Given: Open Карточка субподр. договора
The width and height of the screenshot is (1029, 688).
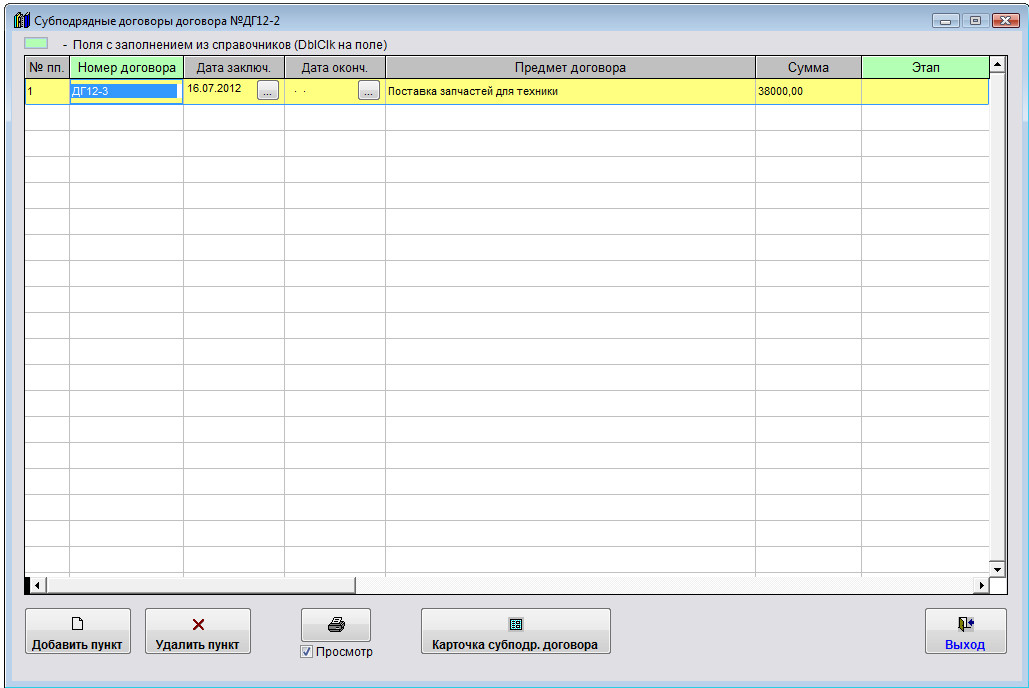Looking at the screenshot, I should coord(515,631).
